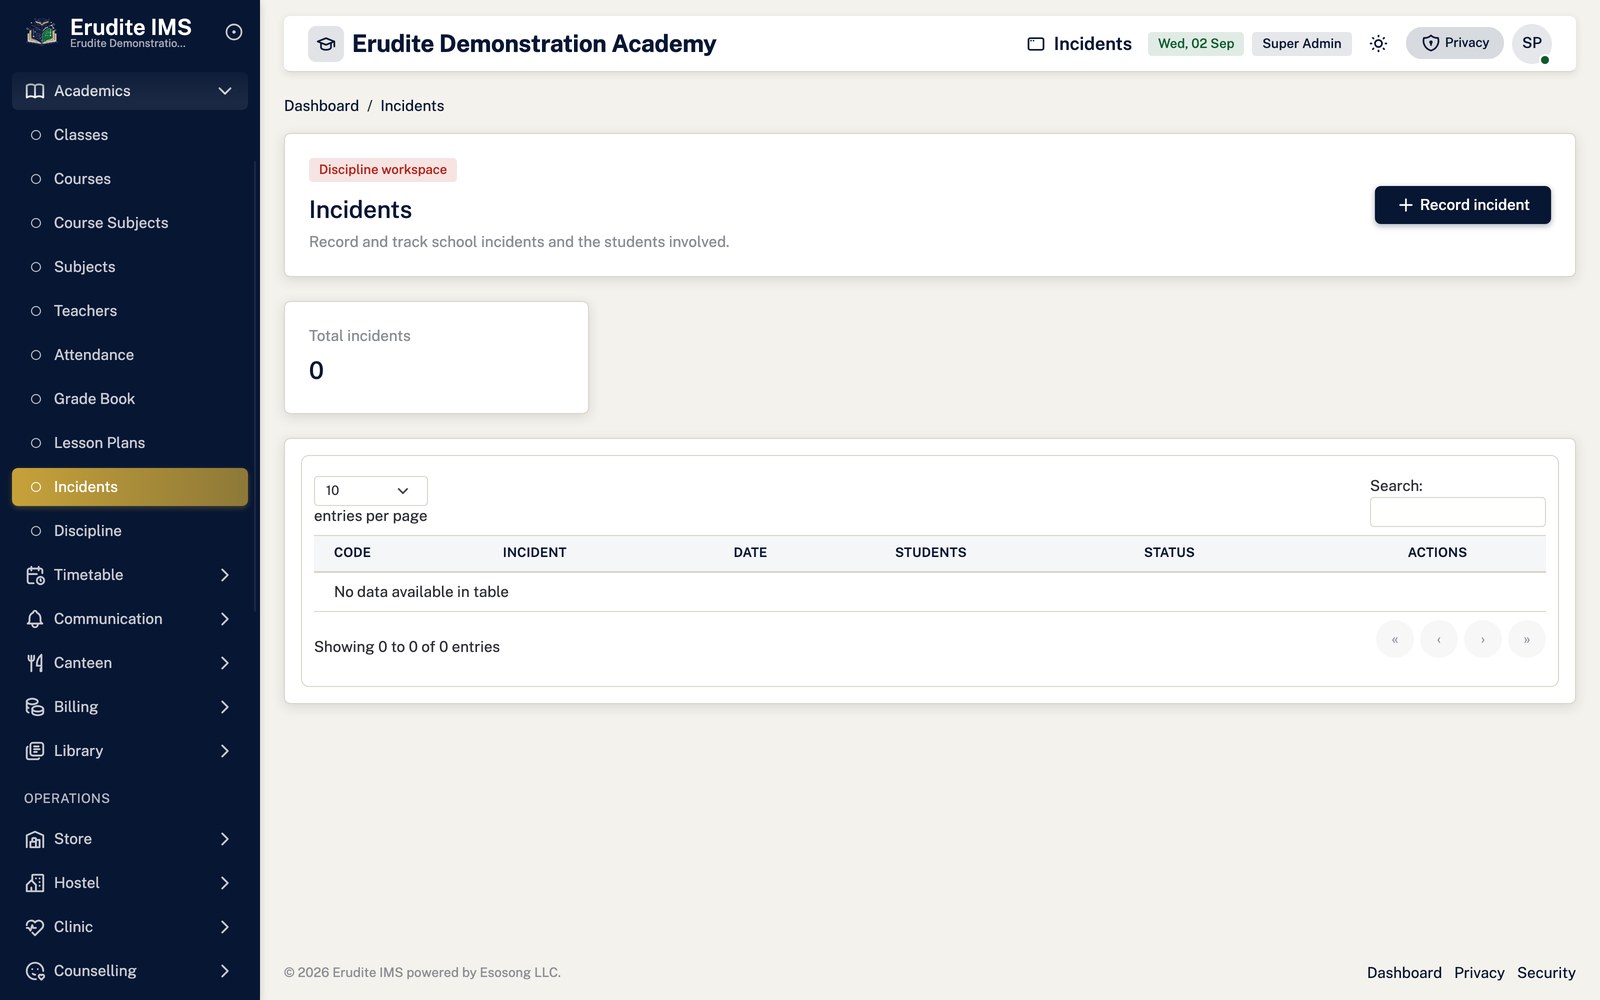
Task: Click 'Showing 0 to 0 of 0 entries'
Action: coord(407,647)
